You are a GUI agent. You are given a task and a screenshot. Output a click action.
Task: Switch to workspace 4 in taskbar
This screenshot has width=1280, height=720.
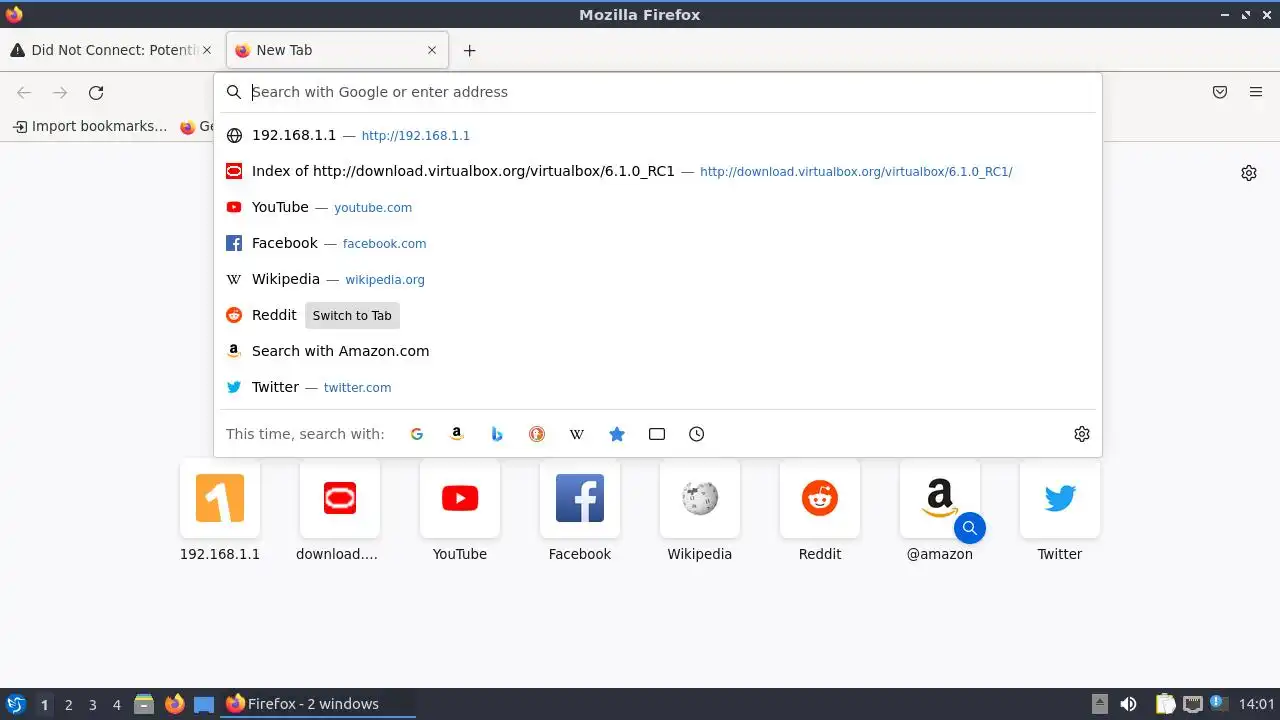pos(116,704)
